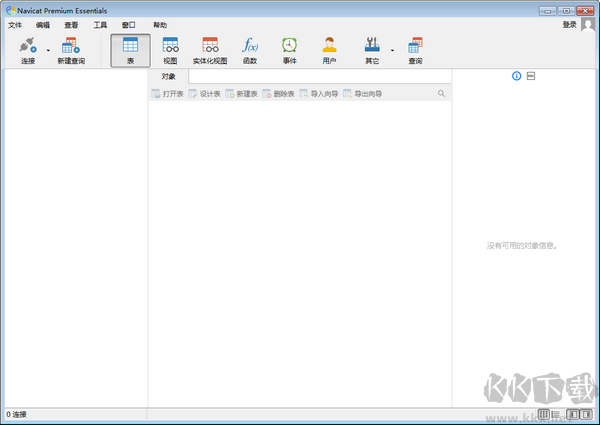Click the Navicat app icon in title bar

10,10
